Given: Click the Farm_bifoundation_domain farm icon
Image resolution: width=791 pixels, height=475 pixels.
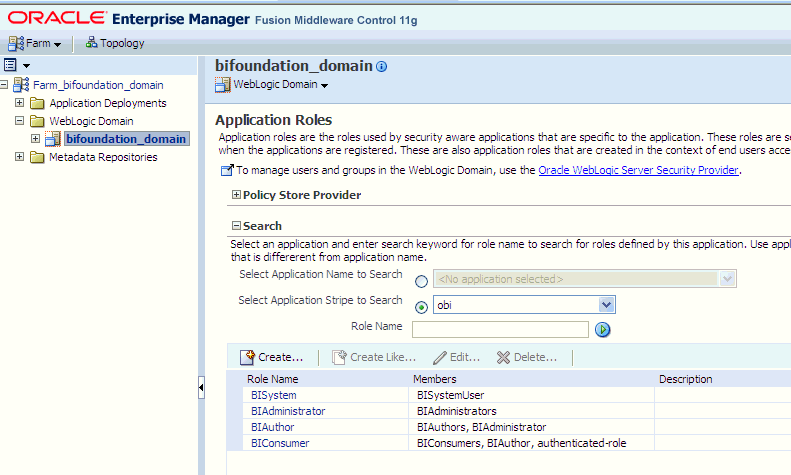Looking at the screenshot, I should tap(21, 85).
